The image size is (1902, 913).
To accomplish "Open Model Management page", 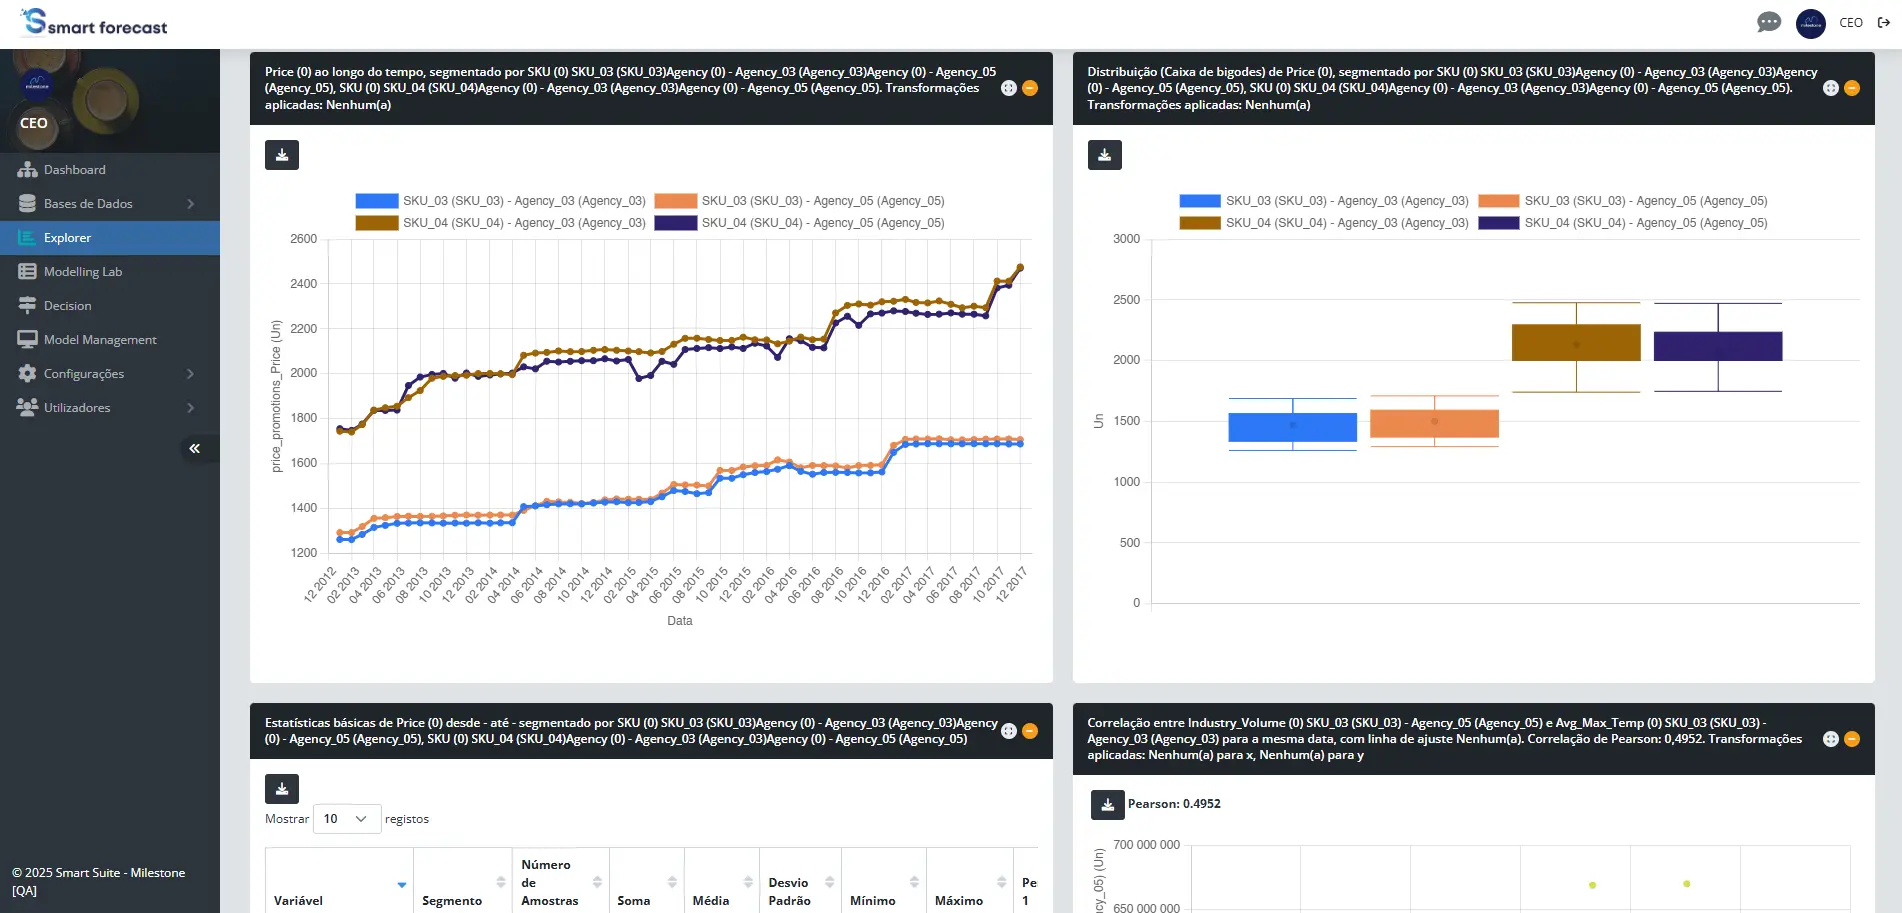I will pos(100,340).
